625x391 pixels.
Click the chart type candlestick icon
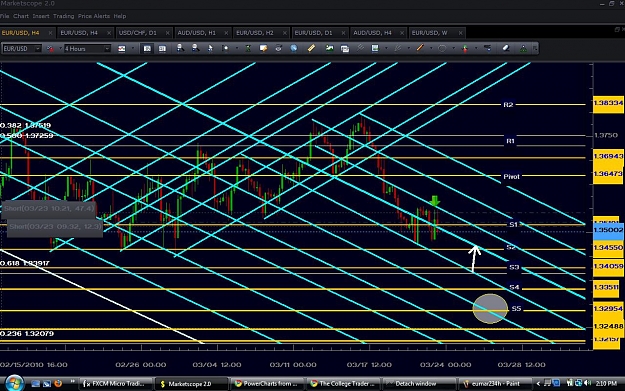click(122, 49)
